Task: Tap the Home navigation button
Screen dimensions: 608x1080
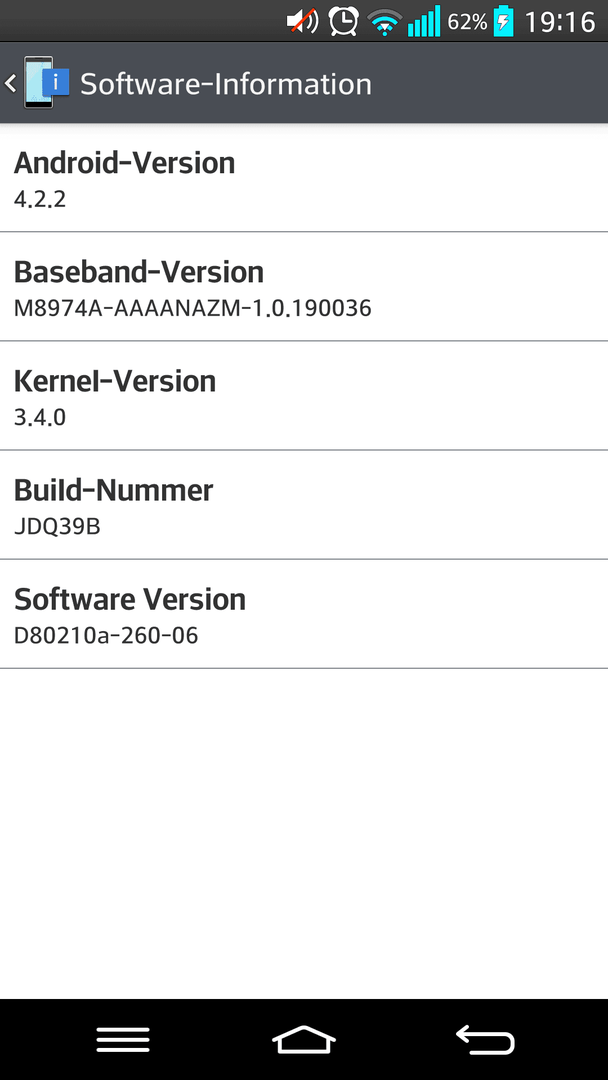Action: [304, 1039]
